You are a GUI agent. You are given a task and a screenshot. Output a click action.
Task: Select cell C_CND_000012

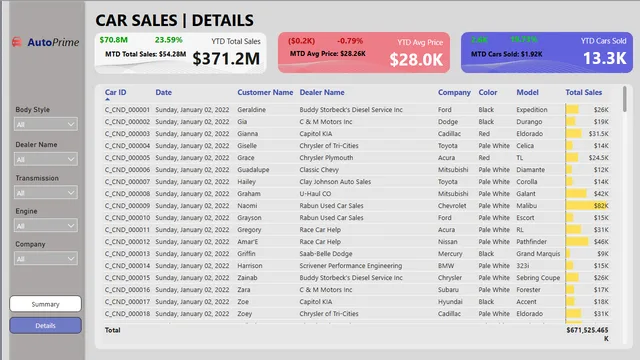click(x=127, y=242)
